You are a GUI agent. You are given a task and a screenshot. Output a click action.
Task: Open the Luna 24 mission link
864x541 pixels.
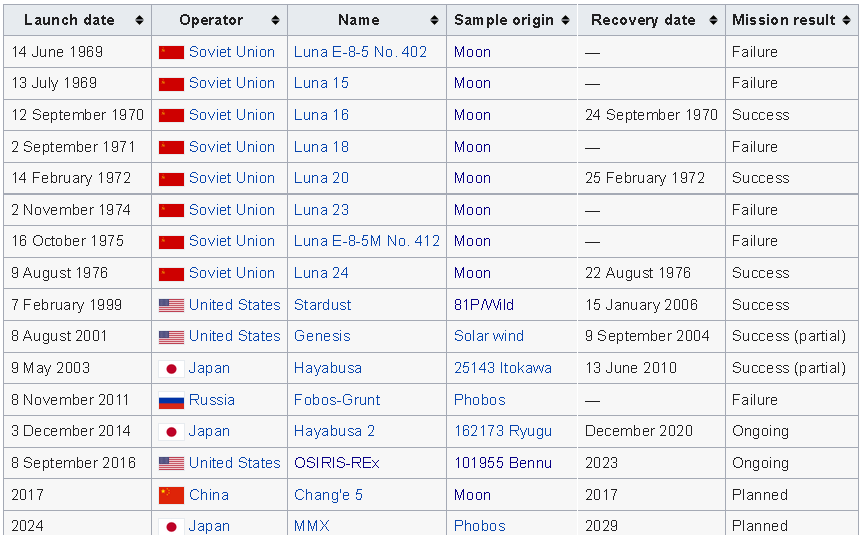pos(321,273)
